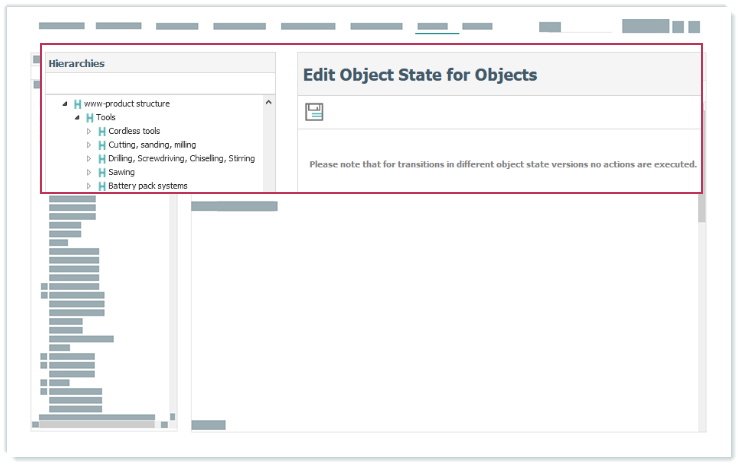Click the hierarchy icon beside Sawing
Screen dimensions: 741x467
click(101, 173)
